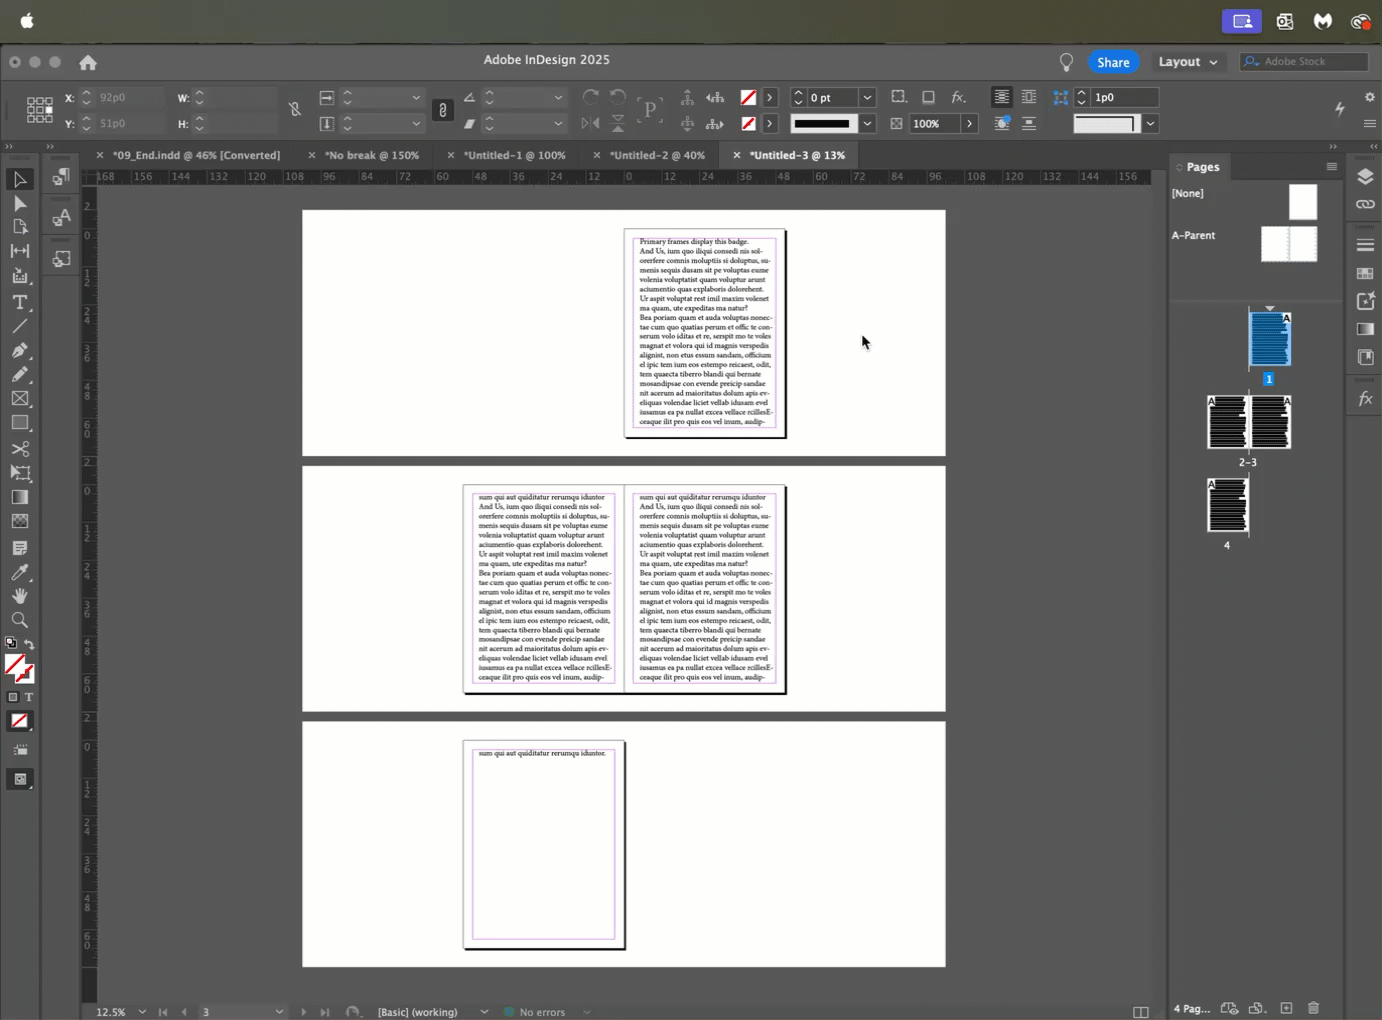Click the Share button

coord(1113,62)
